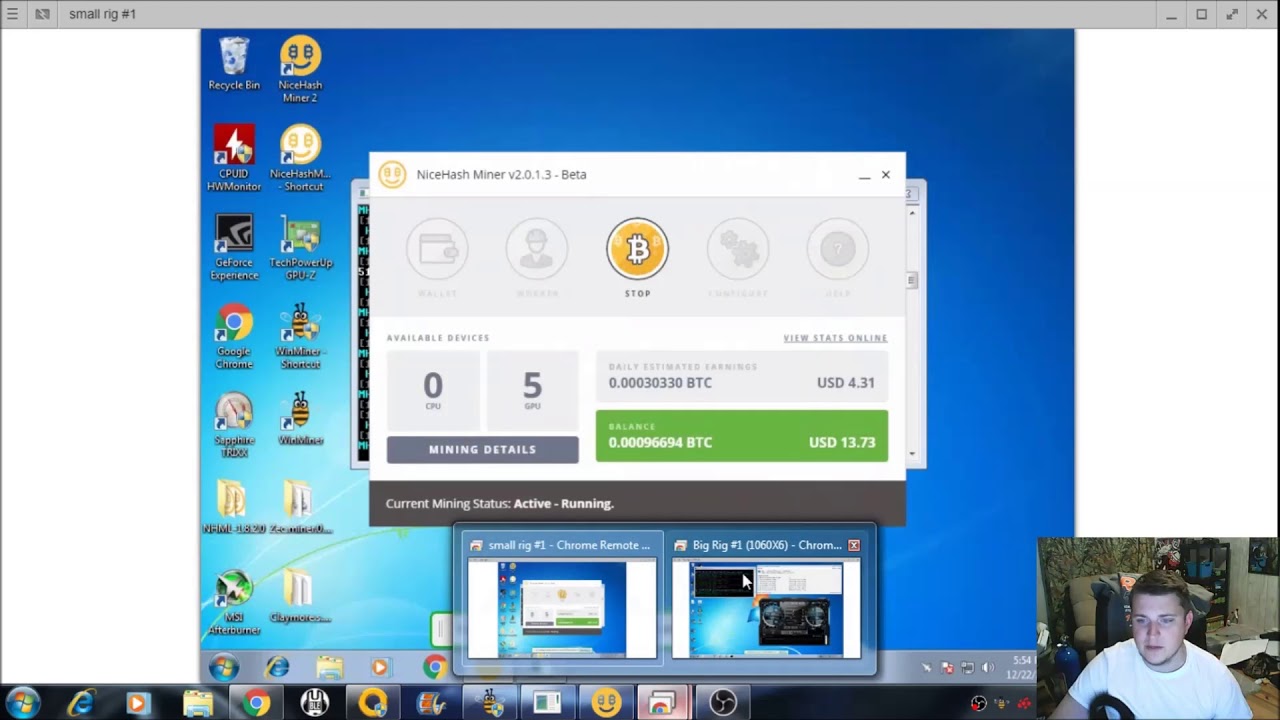Close the Big Rig #1 preview thumbnail
Viewport: 1280px width, 720px height.
[854, 545]
